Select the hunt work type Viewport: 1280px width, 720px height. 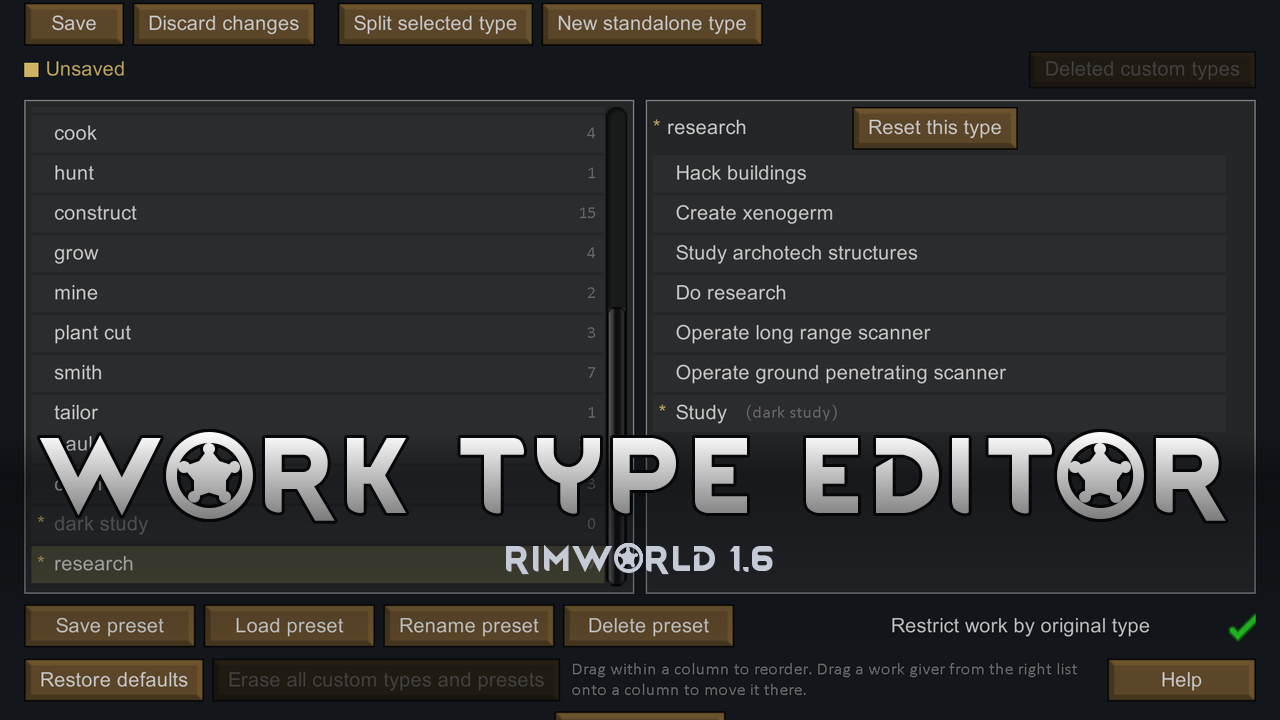pos(318,173)
